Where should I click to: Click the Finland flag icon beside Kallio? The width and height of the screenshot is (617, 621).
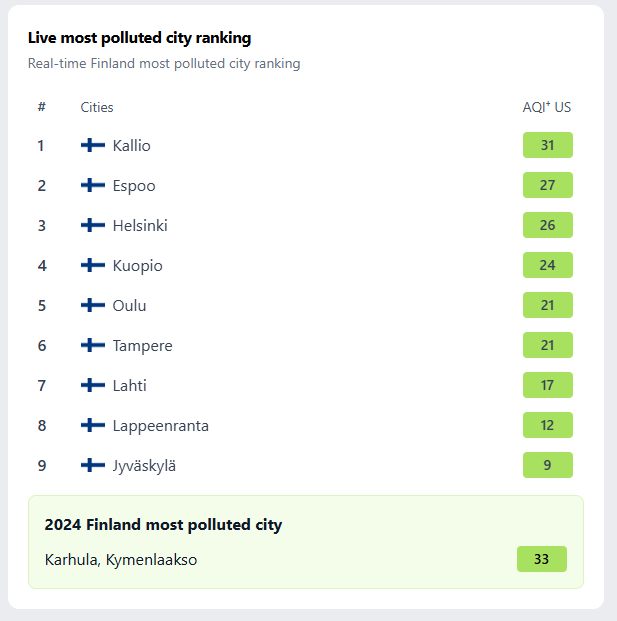pos(93,146)
